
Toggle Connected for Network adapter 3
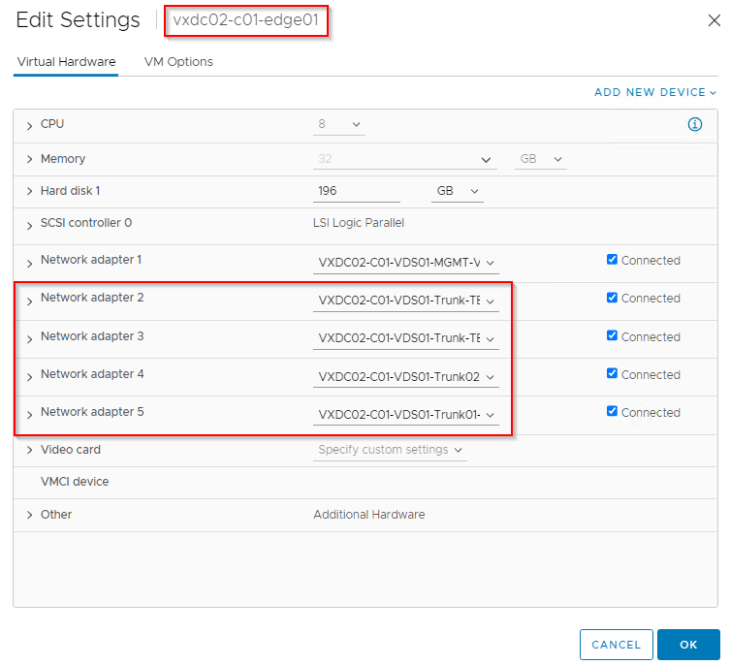tap(612, 336)
